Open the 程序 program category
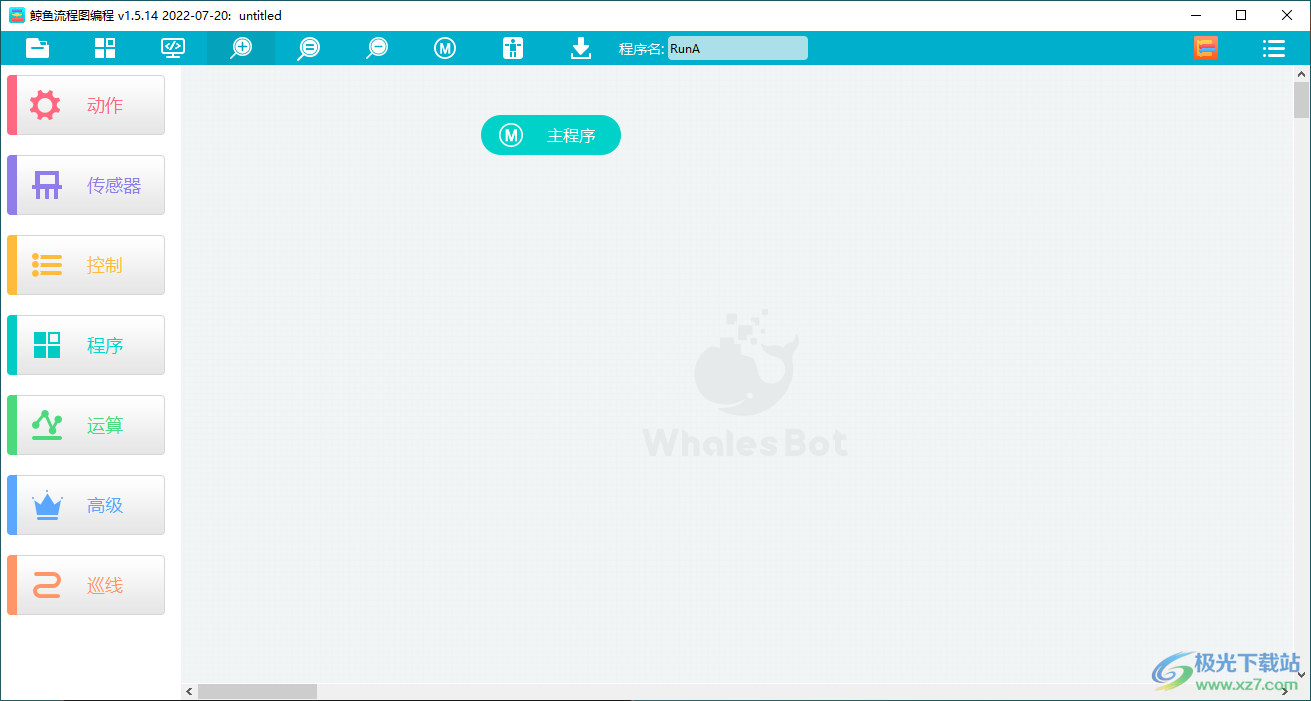 tap(87, 345)
